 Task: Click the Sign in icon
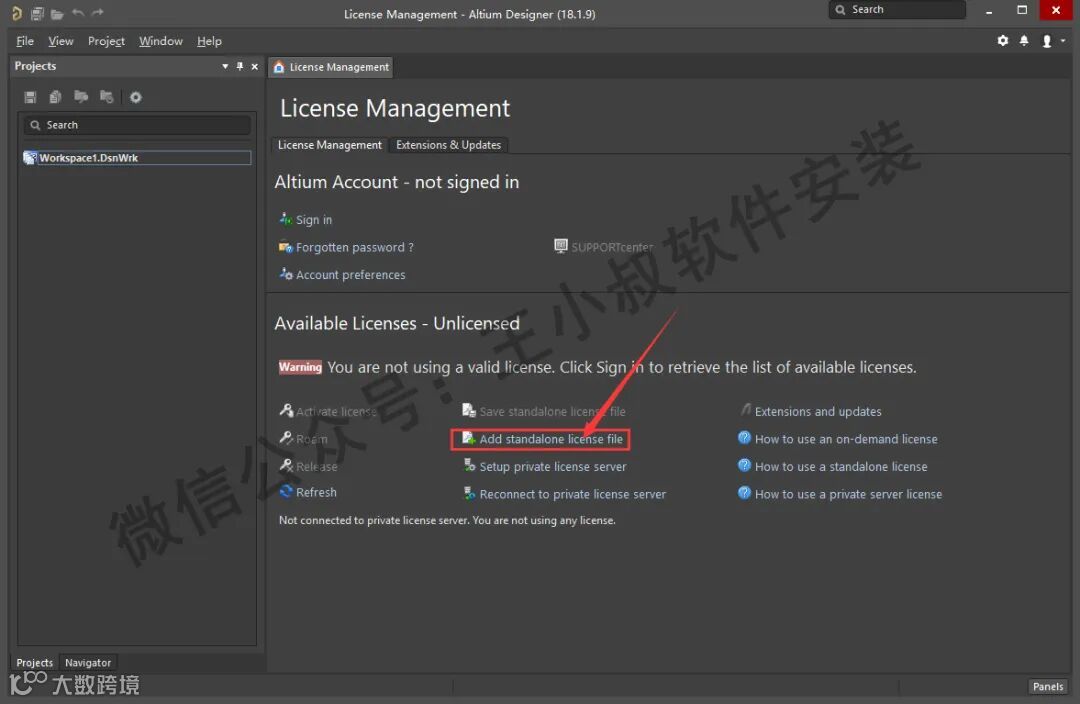286,219
